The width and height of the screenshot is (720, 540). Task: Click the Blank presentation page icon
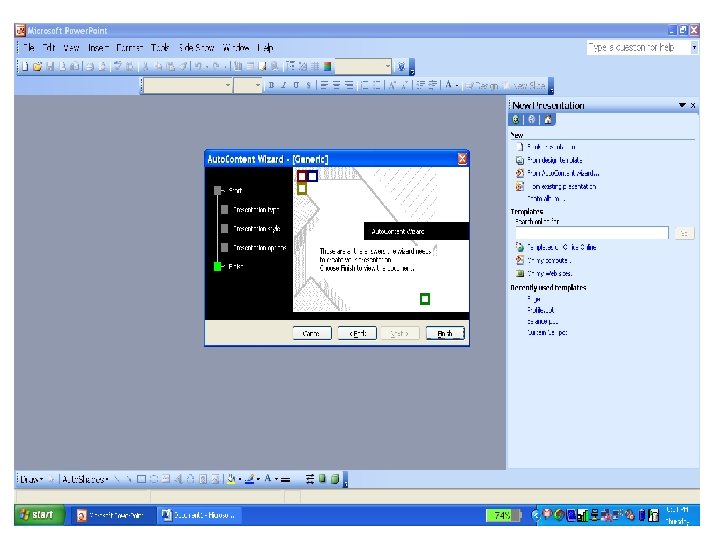tap(519, 147)
